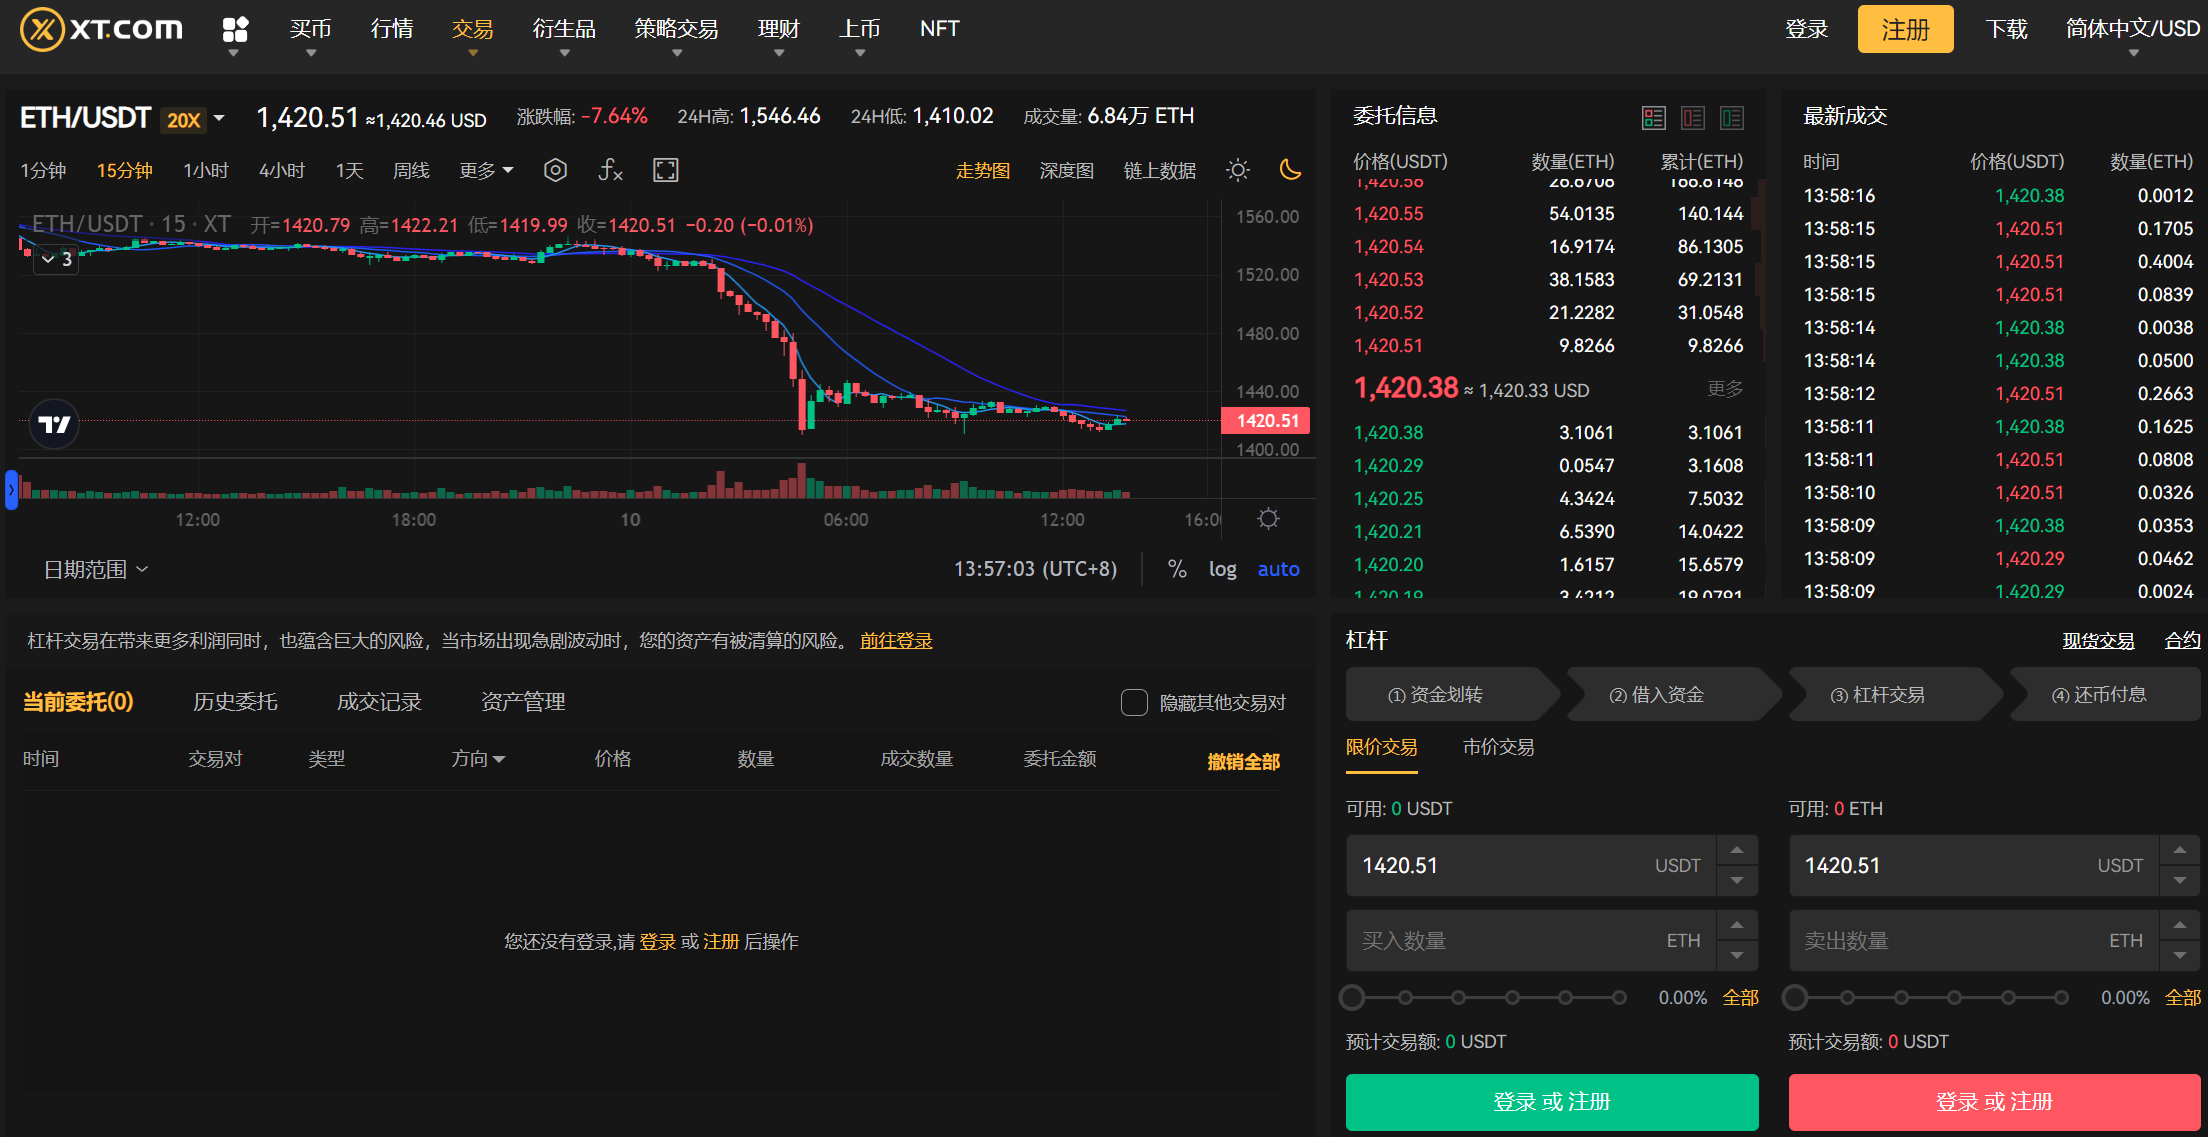Show only buy orders in order book
The width and height of the screenshot is (2208, 1137).
pyautogui.click(x=1732, y=117)
